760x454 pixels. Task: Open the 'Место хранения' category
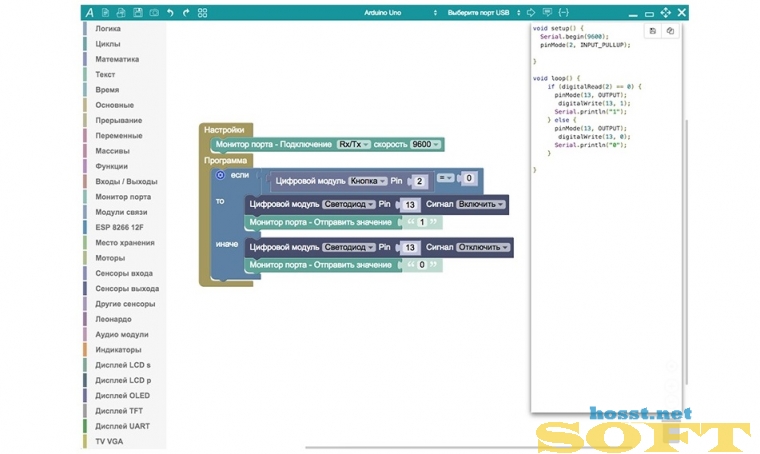click(125, 242)
